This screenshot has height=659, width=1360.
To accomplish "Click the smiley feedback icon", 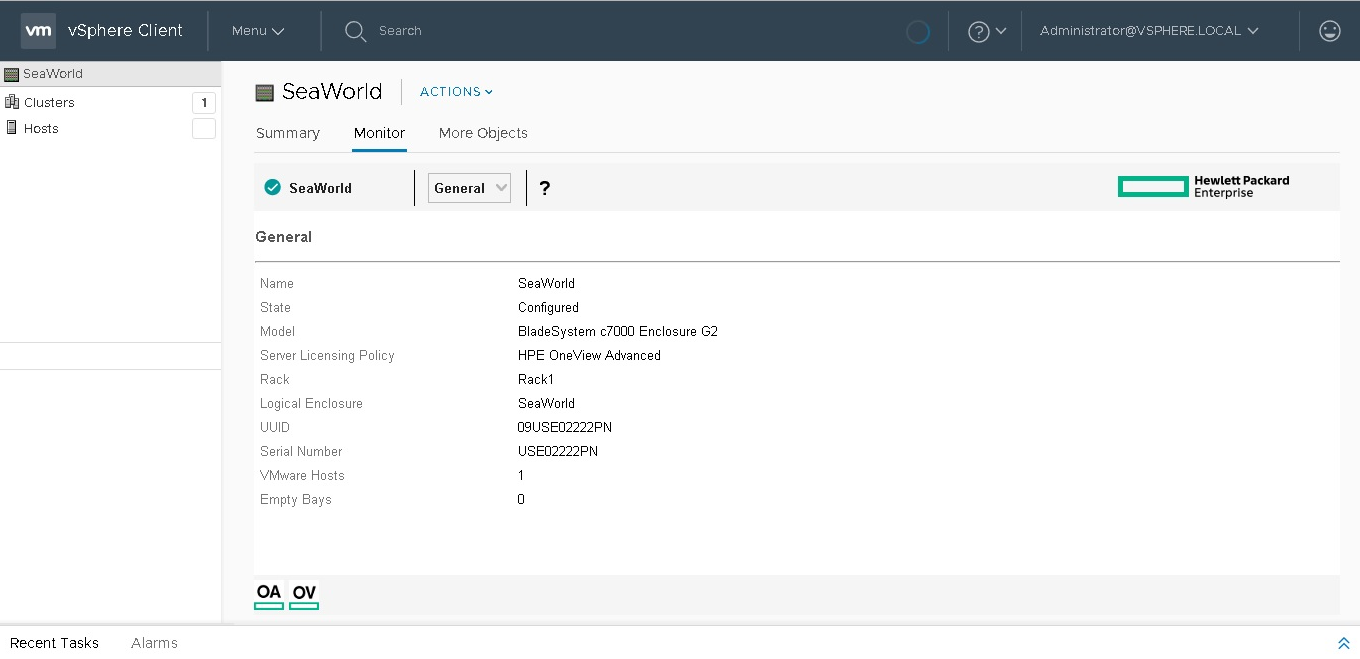I will click(x=1329, y=31).
